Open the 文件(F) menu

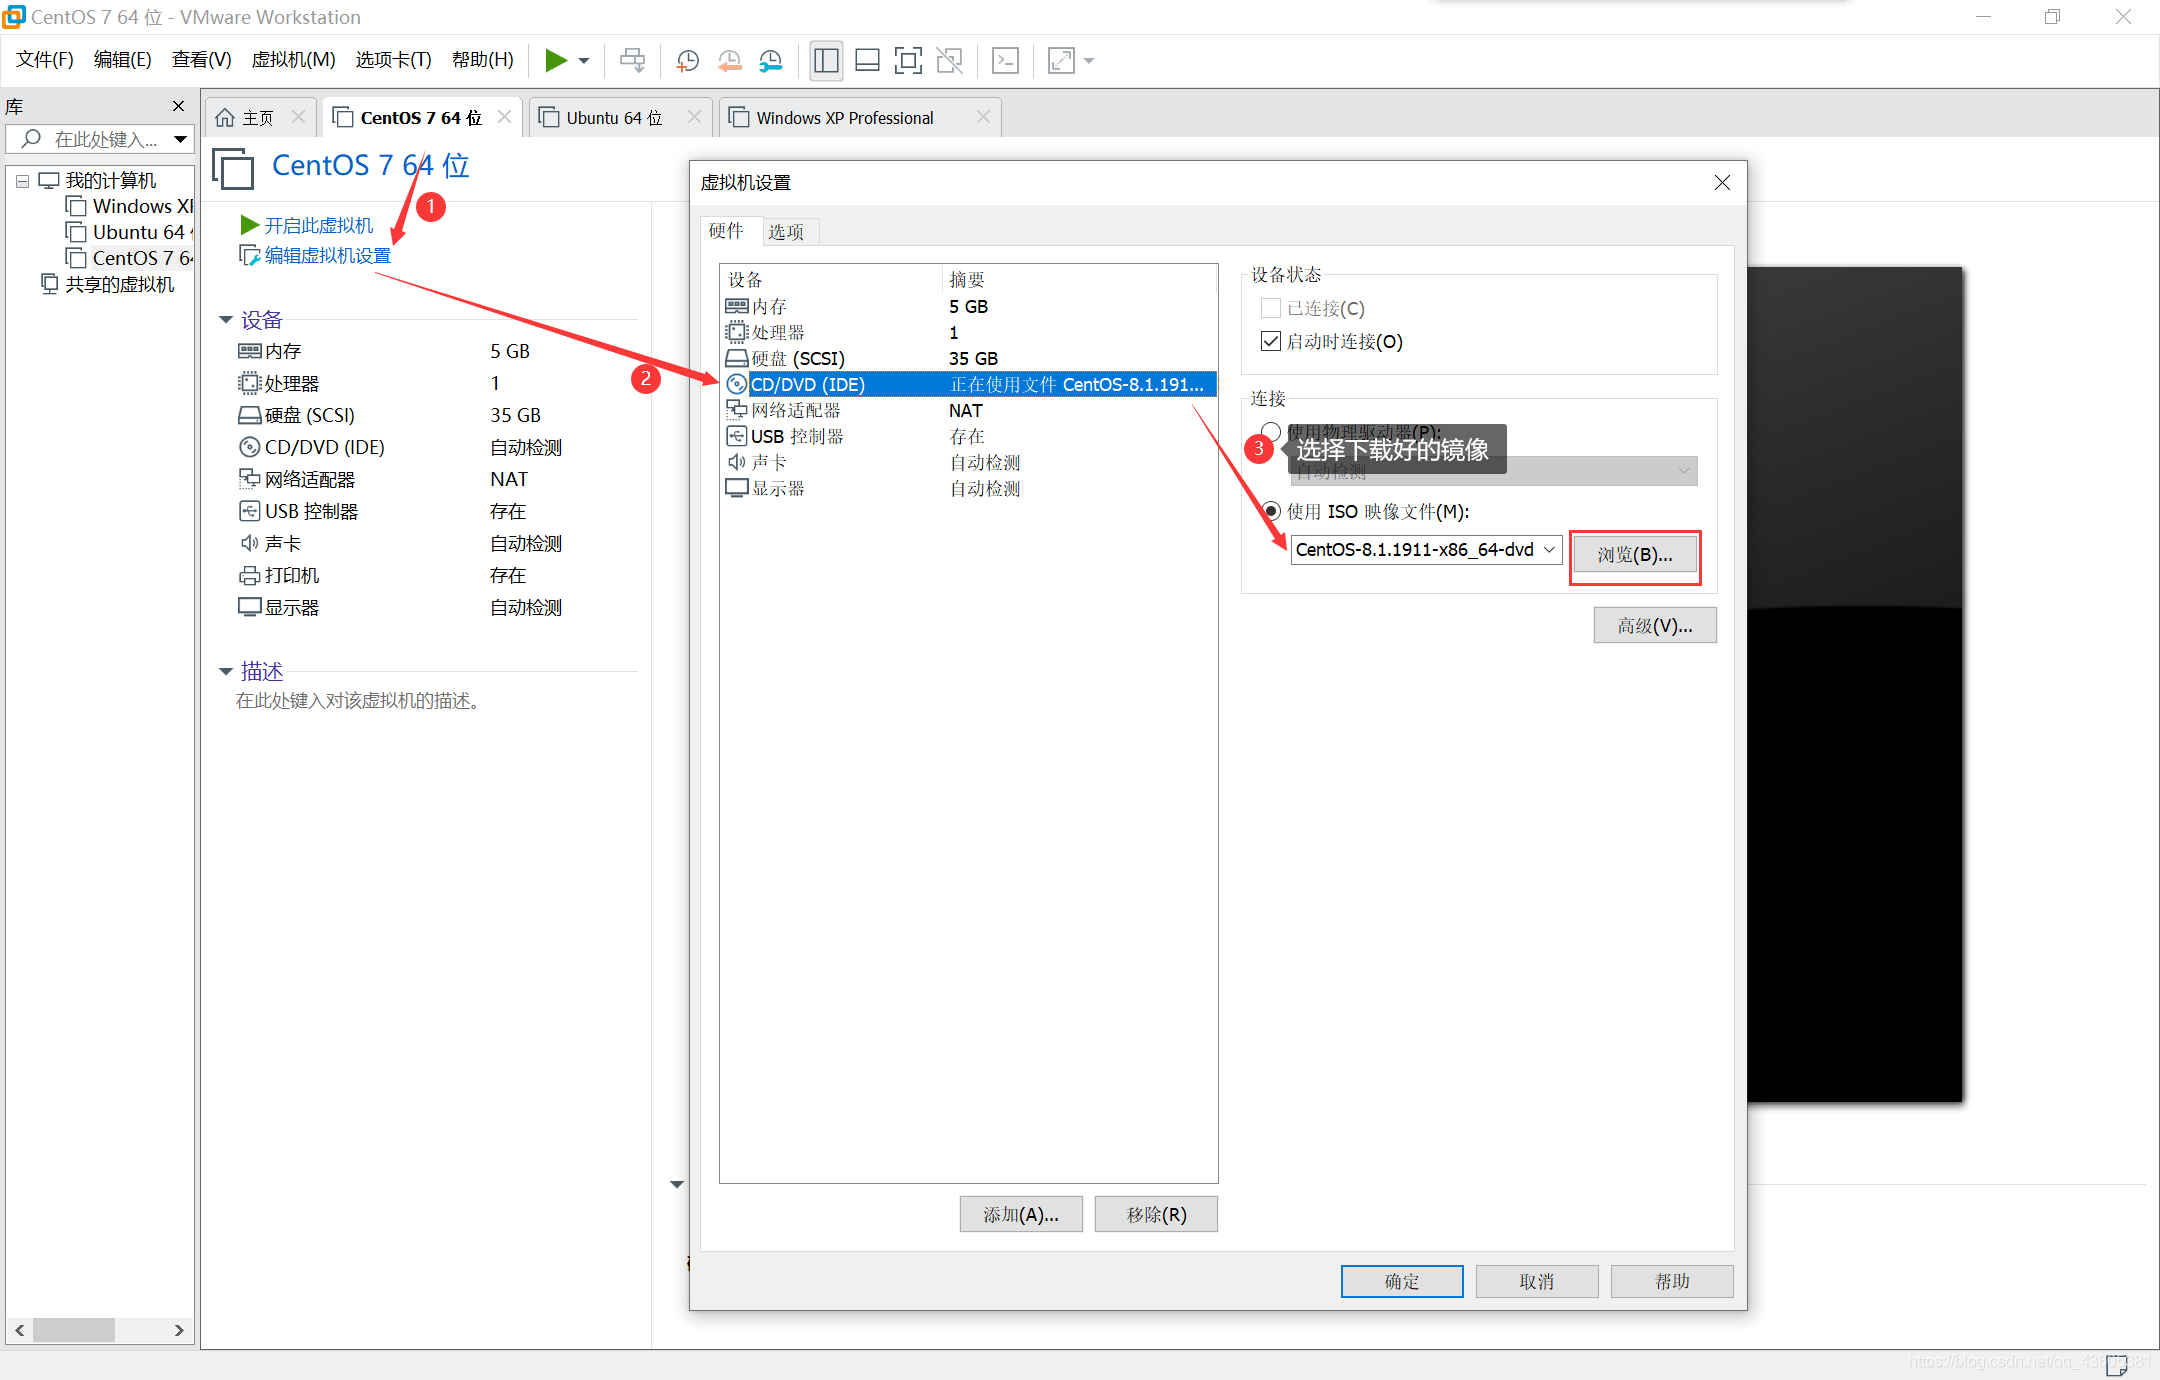(45, 60)
